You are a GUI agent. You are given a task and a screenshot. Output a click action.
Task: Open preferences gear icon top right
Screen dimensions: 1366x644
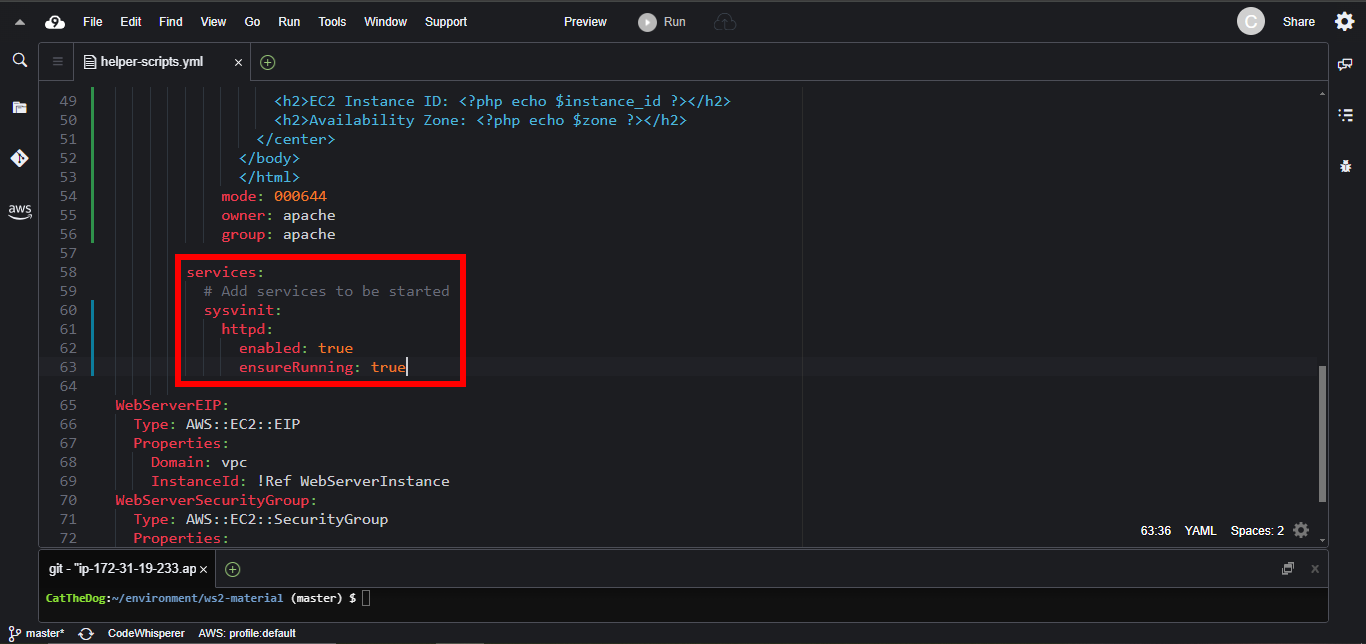1345,22
